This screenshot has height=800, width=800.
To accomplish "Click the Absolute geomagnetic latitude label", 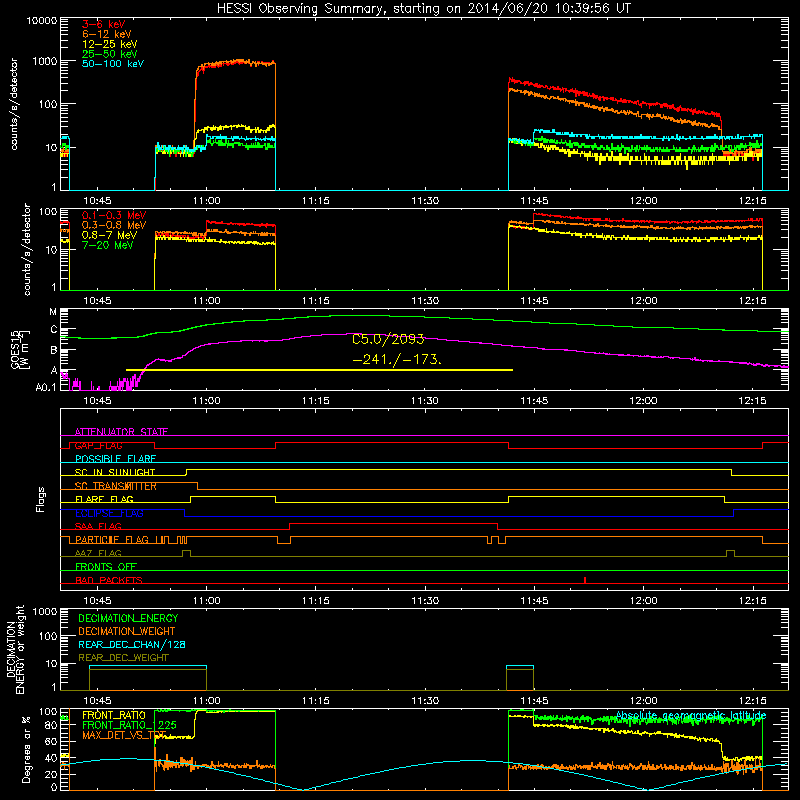I will [691, 715].
